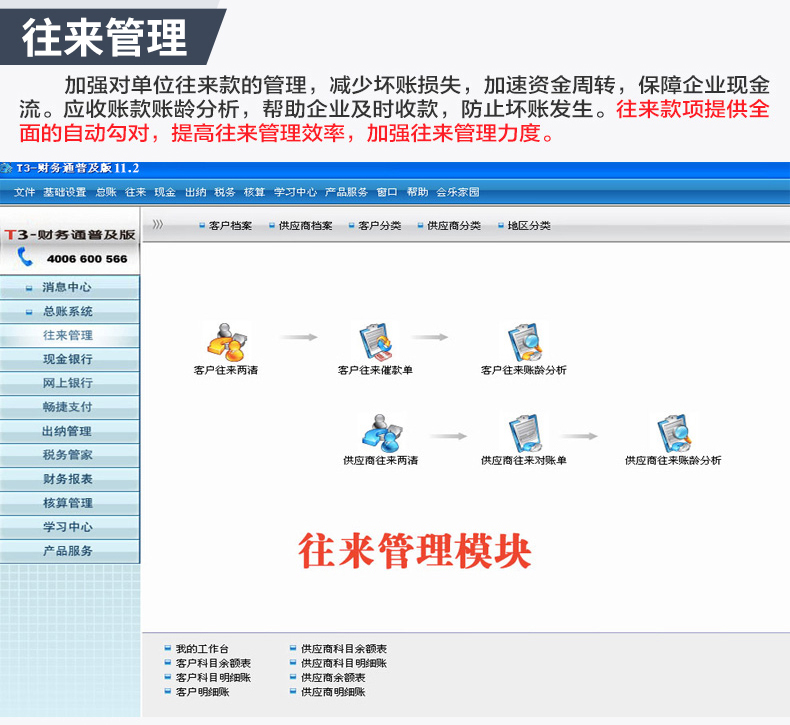Select 学习中心 in the left sidebar
The width and height of the screenshot is (790, 725).
[70, 527]
